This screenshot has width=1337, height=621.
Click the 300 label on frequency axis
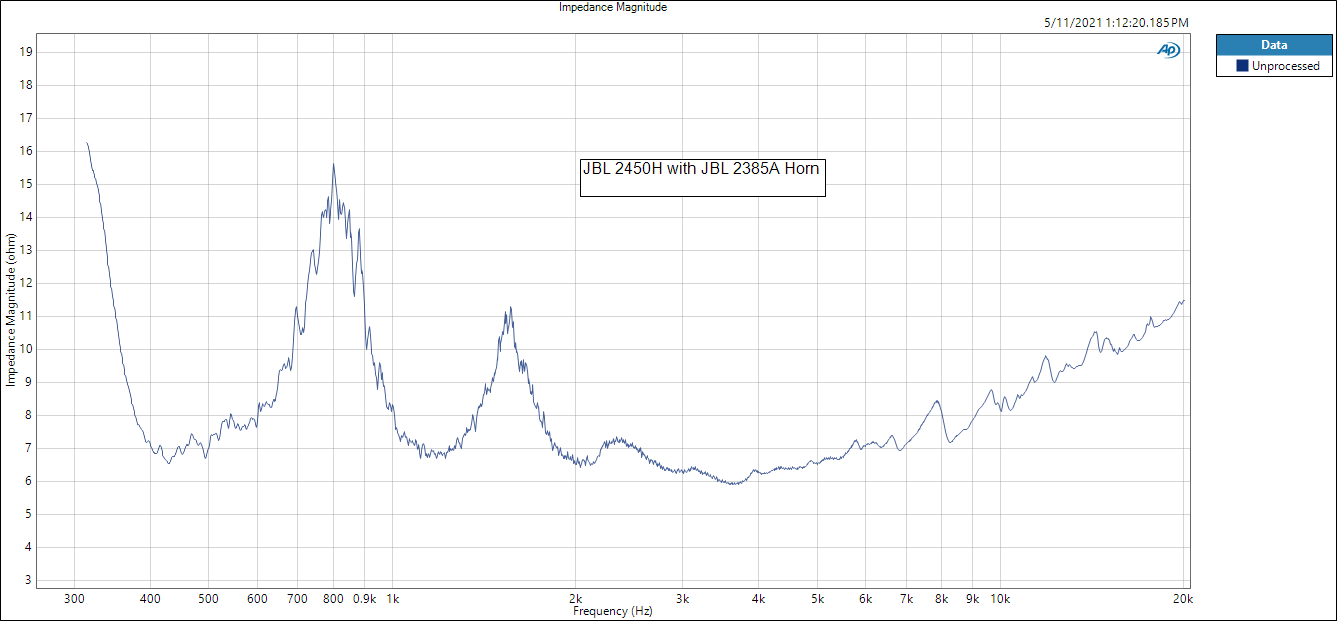(x=73, y=599)
